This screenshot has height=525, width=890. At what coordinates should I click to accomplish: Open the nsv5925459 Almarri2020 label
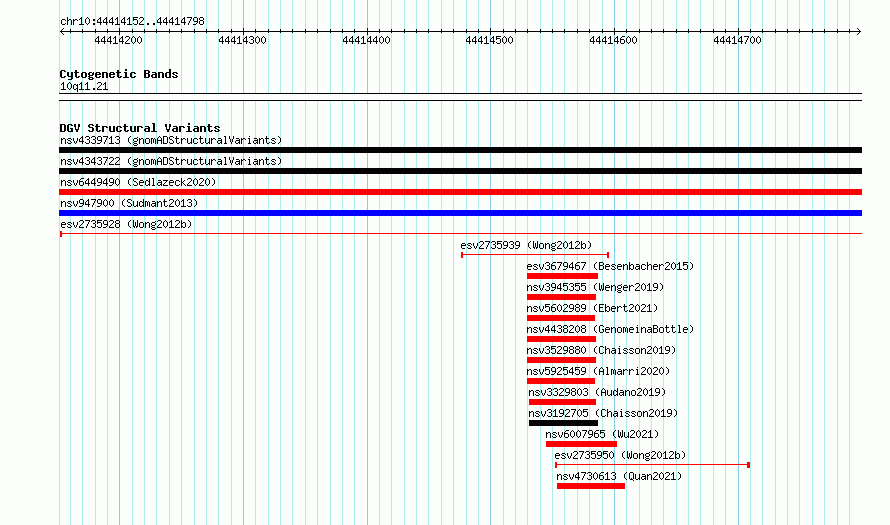pyautogui.click(x=598, y=371)
